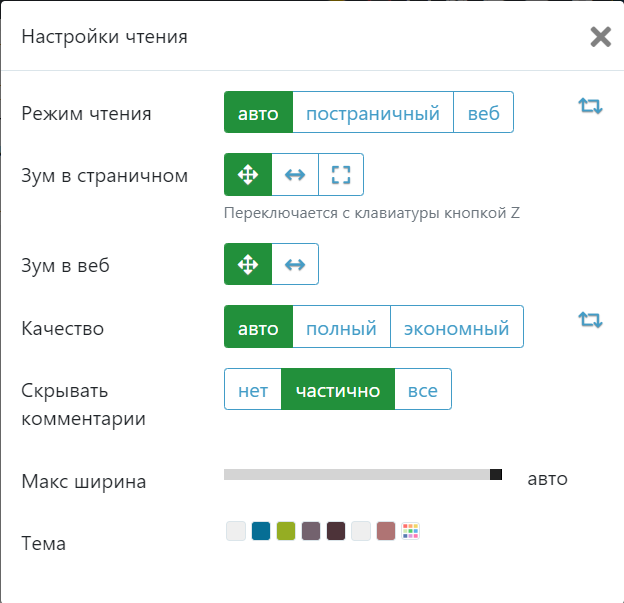The height and width of the screenshot is (603, 624).
Task: Select four-way arrows zoom for web mode
Action: tap(247, 265)
